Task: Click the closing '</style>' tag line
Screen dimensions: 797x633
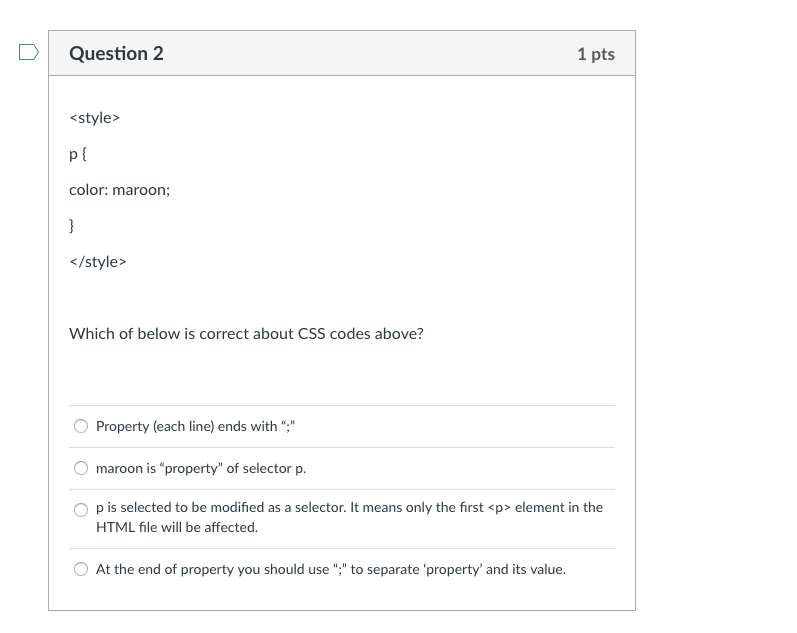Action: [x=97, y=262]
